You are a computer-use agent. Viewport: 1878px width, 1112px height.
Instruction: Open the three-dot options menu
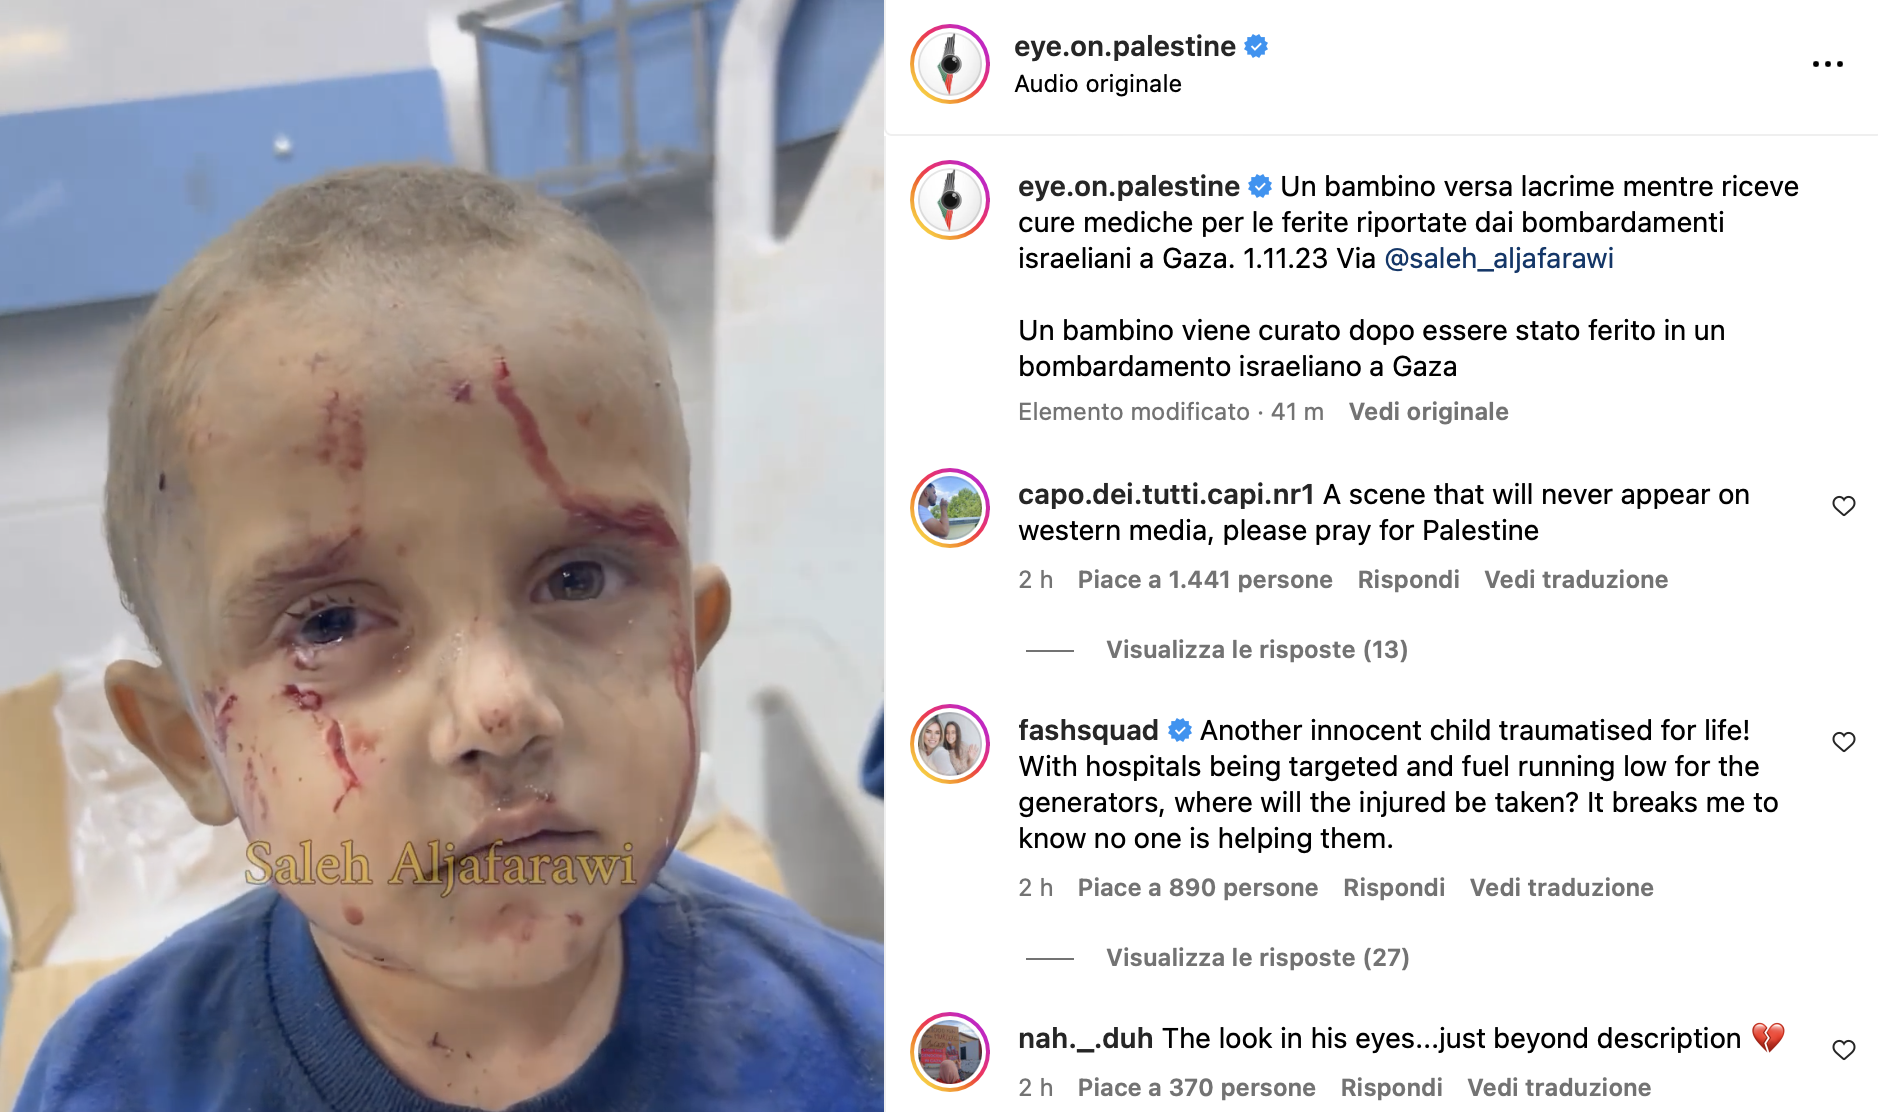coord(1827,64)
